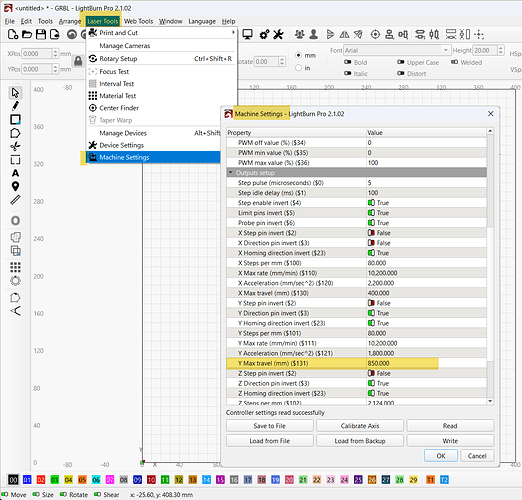
Task: Select the Edit Nodes tool
Action: point(15,146)
